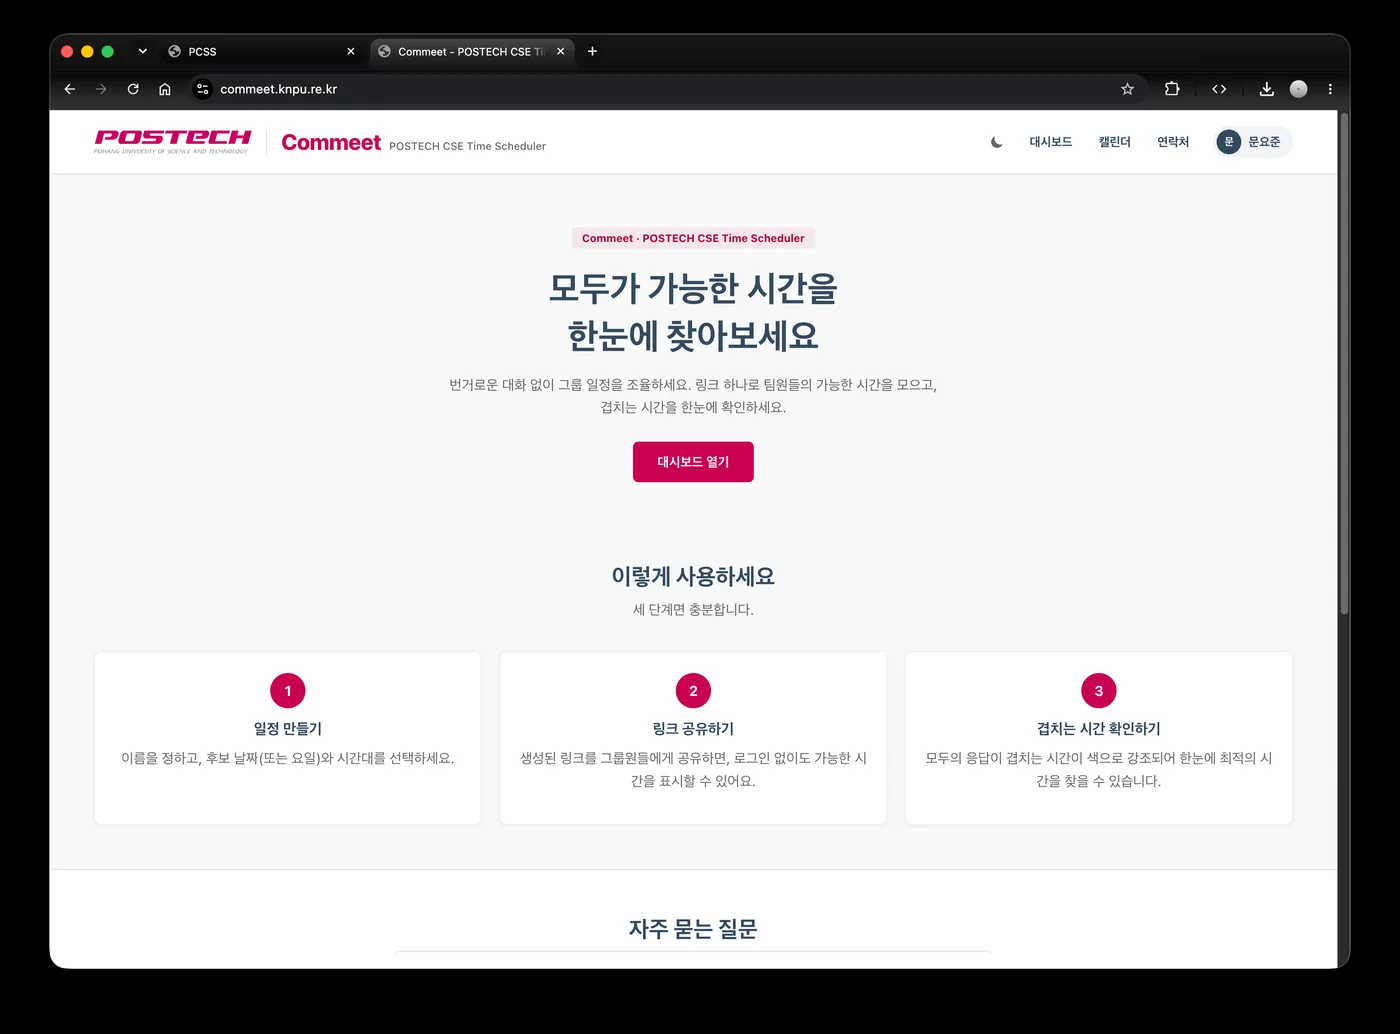Click the POSTECH CSE Time Scheduler header subtitle
This screenshot has height=1034, width=1400.
467,146
